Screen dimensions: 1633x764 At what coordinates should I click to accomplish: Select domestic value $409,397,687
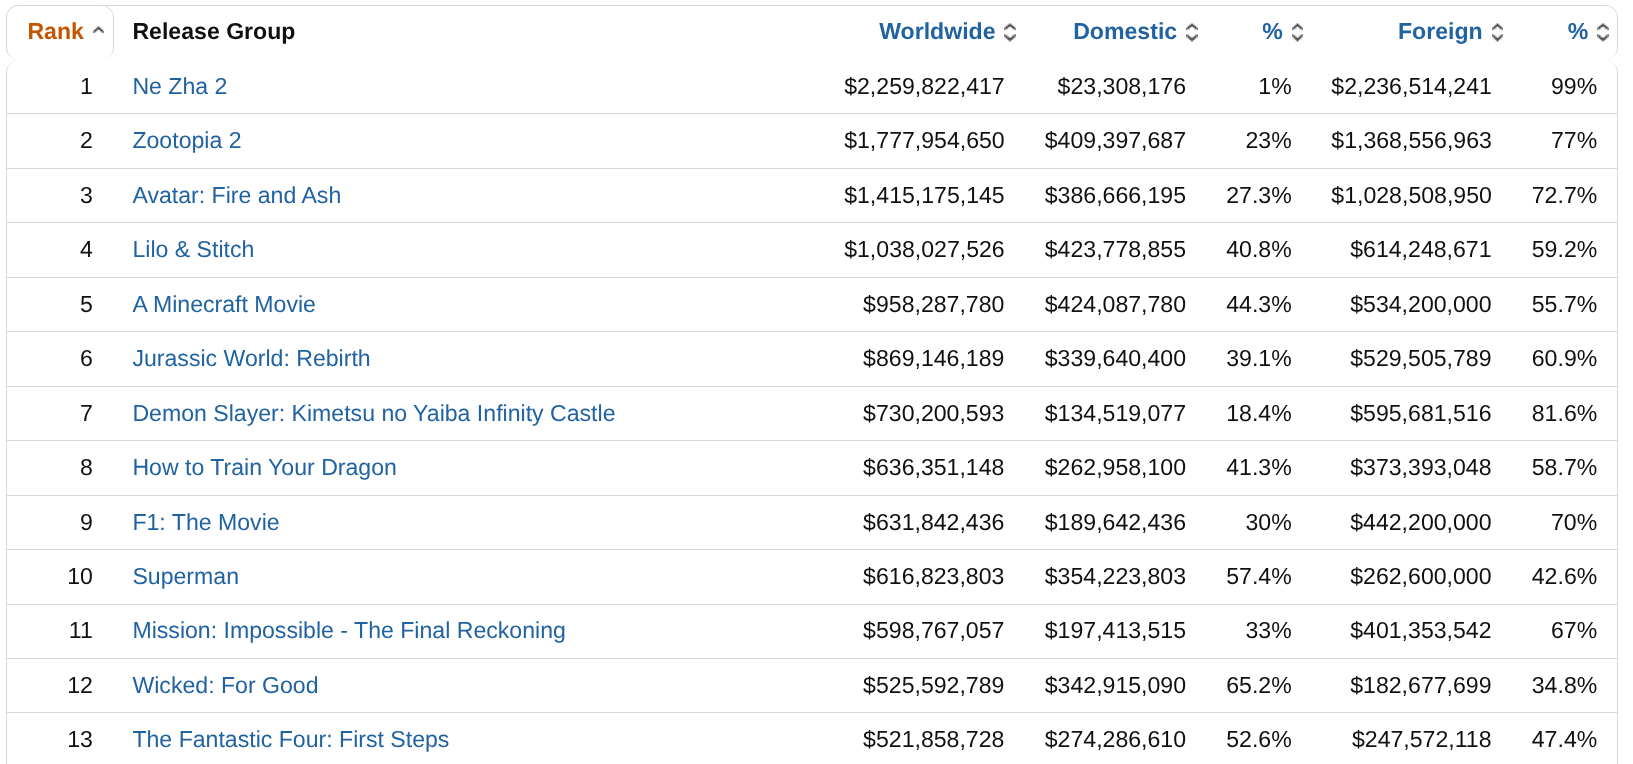click(1115, 141)
